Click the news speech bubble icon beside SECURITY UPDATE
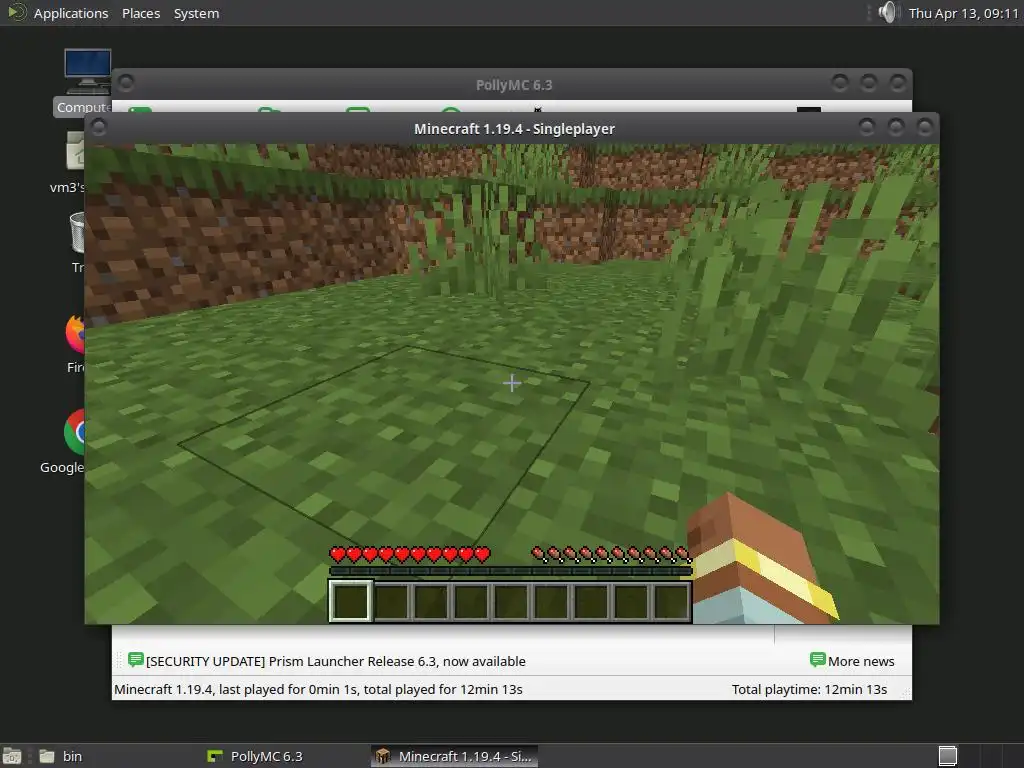This screenshot has width=1024, height=768. pos(136,660)
